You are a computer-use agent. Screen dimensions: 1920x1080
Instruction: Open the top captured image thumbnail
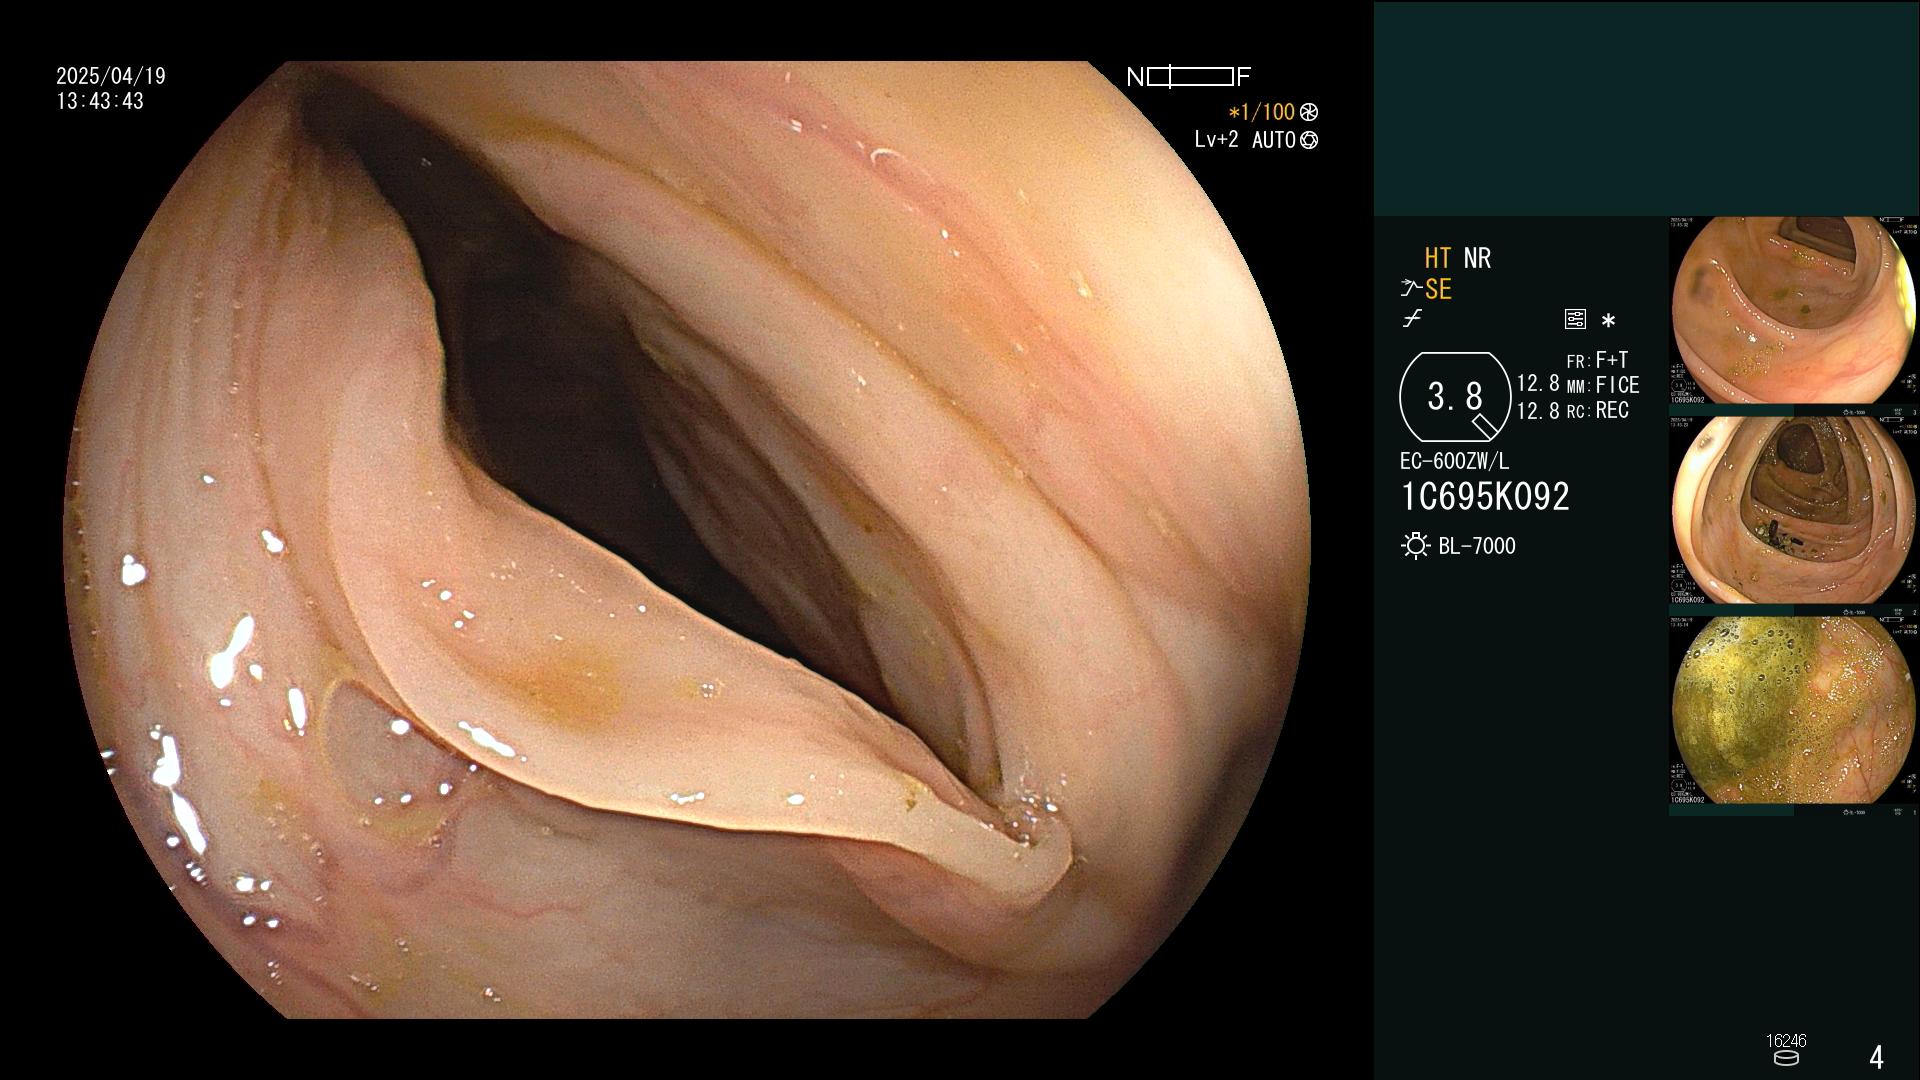click(1794, 310)
